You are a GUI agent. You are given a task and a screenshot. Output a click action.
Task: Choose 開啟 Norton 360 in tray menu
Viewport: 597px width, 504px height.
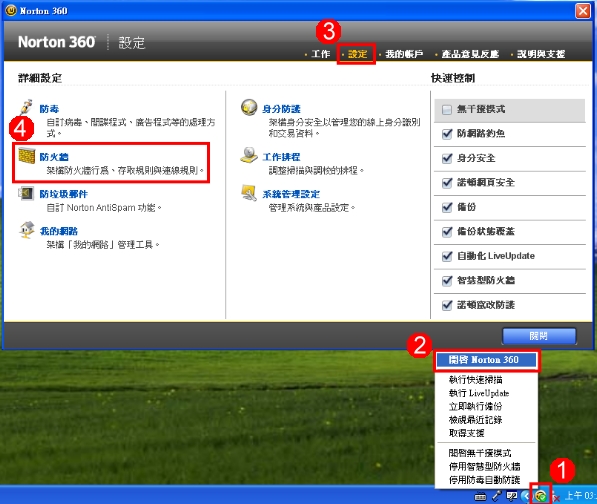[486, 360]
